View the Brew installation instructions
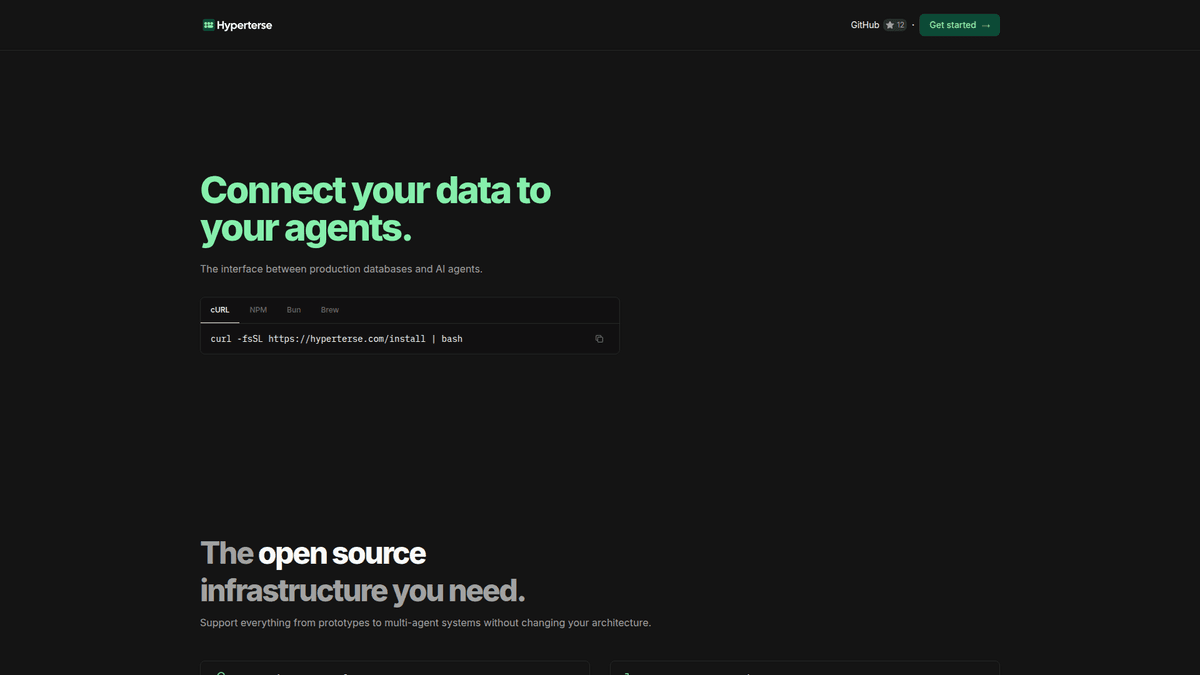This screenshot has width=1200, height=675. coord(329,309)
